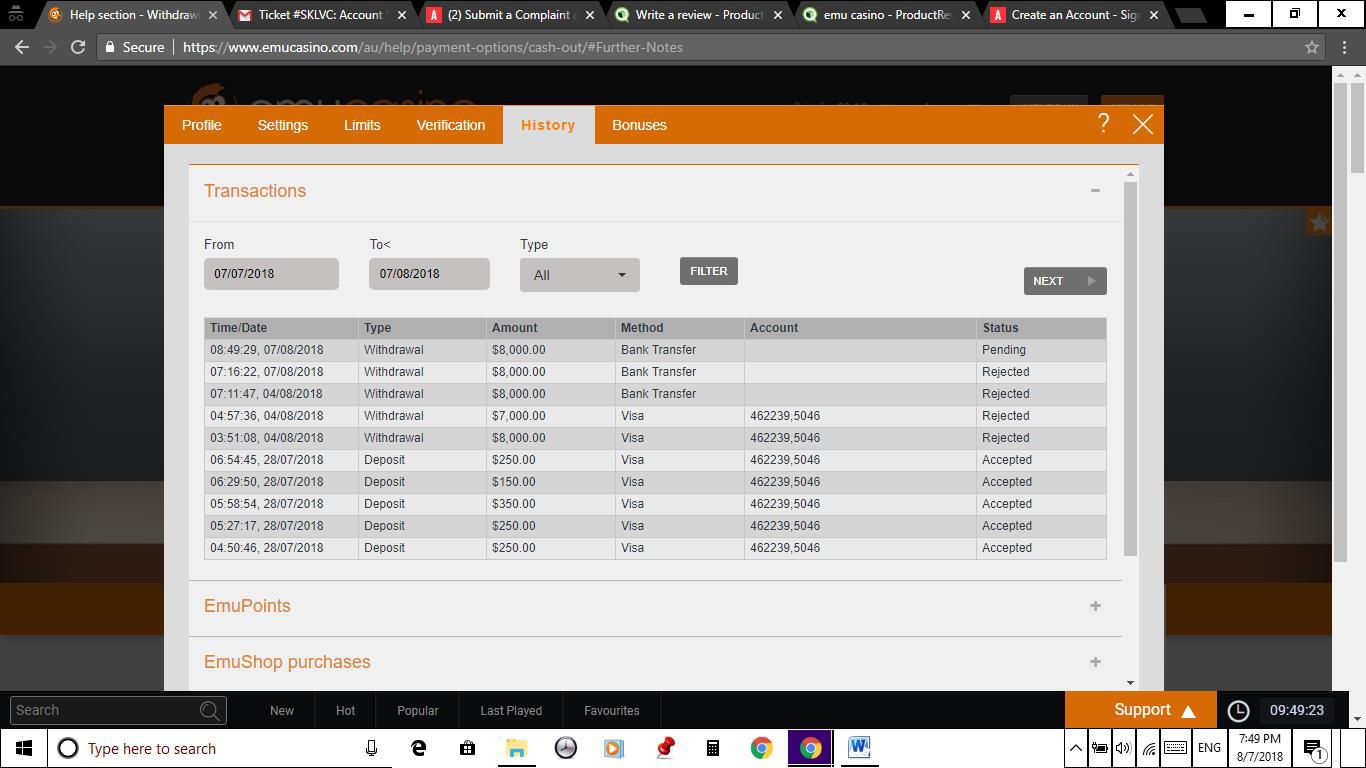Close the Write a review browser tab
Image resolution: width=1366 pixels, height=768 pixels.
tap(777, 15)
